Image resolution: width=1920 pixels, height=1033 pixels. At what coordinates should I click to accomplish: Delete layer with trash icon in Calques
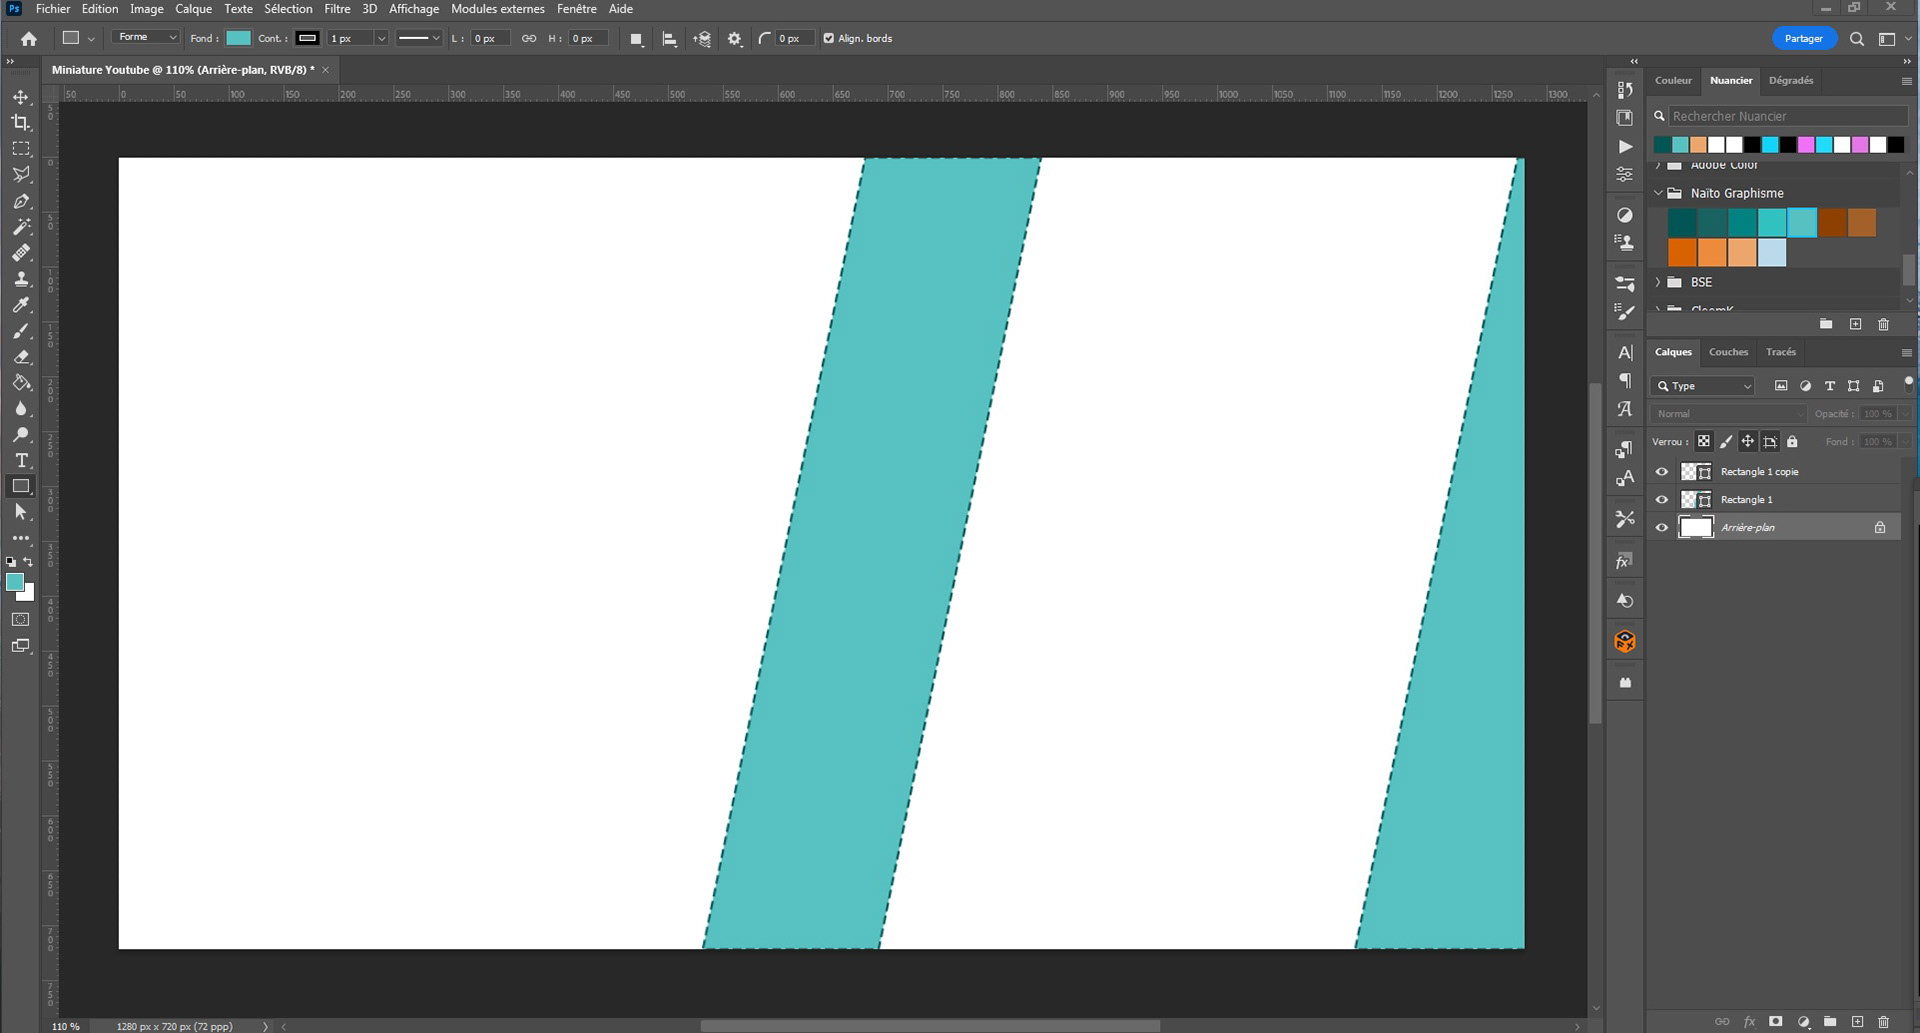click(x=1884, y=1022)
